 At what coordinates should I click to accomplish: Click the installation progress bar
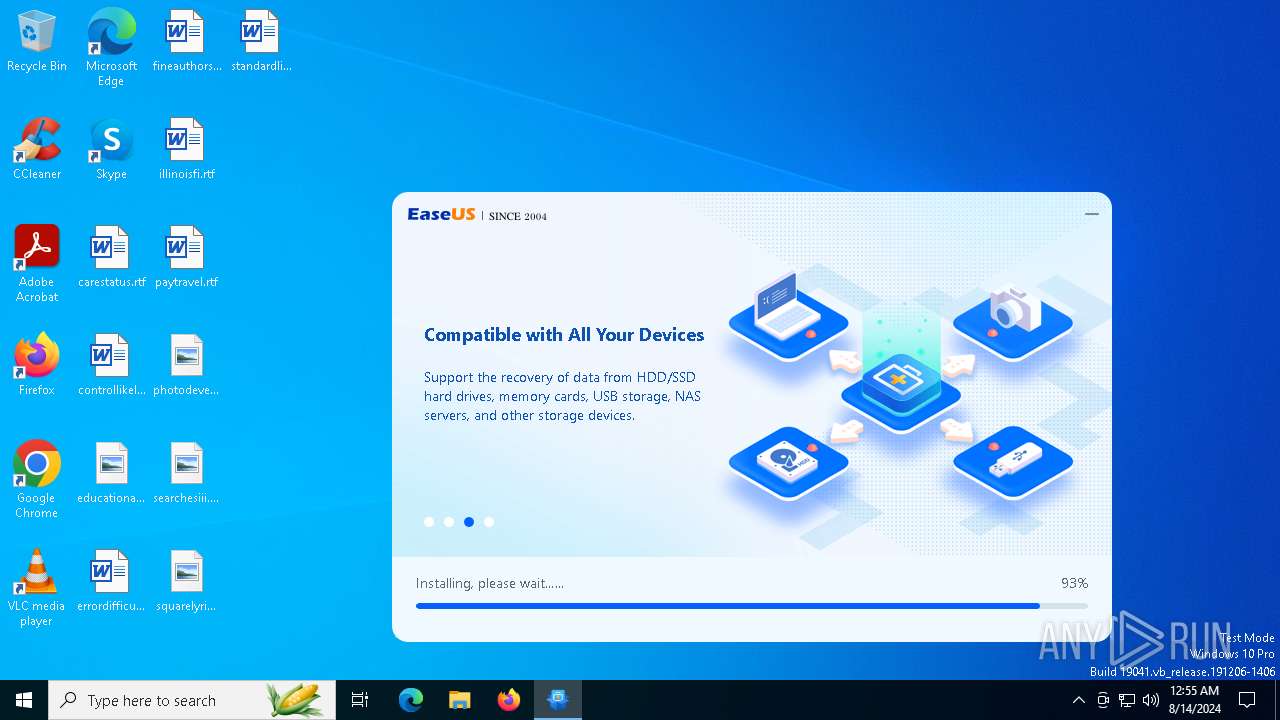click(752, 606)
